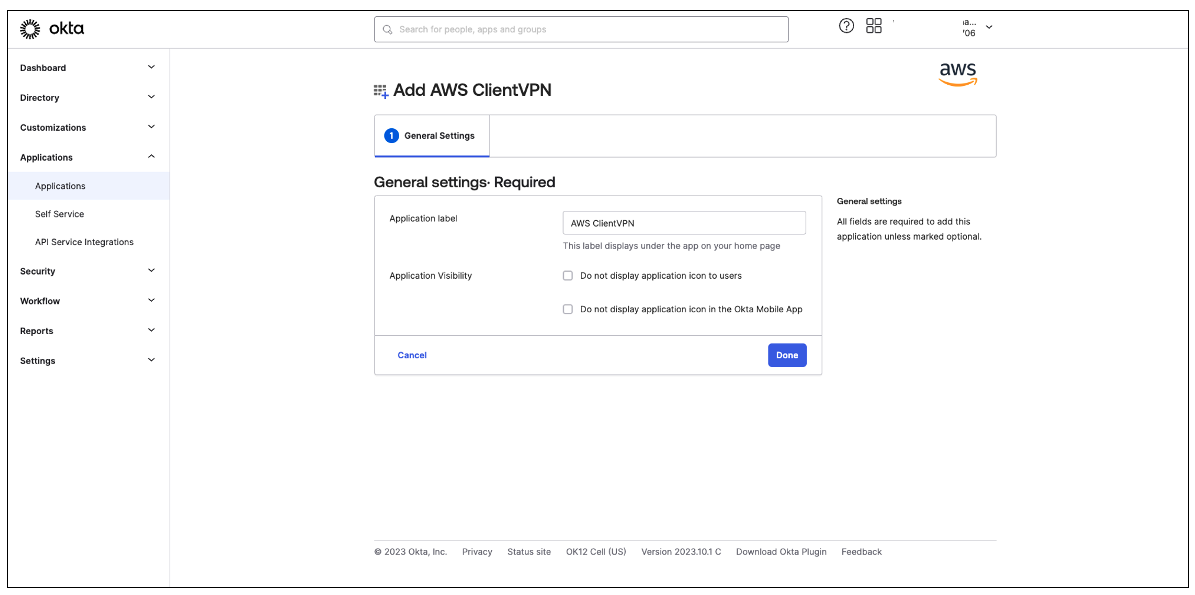Click the Okta logo
Image resolution: width=1195 pixels, height=595 pixels.
tap(52, 29)
